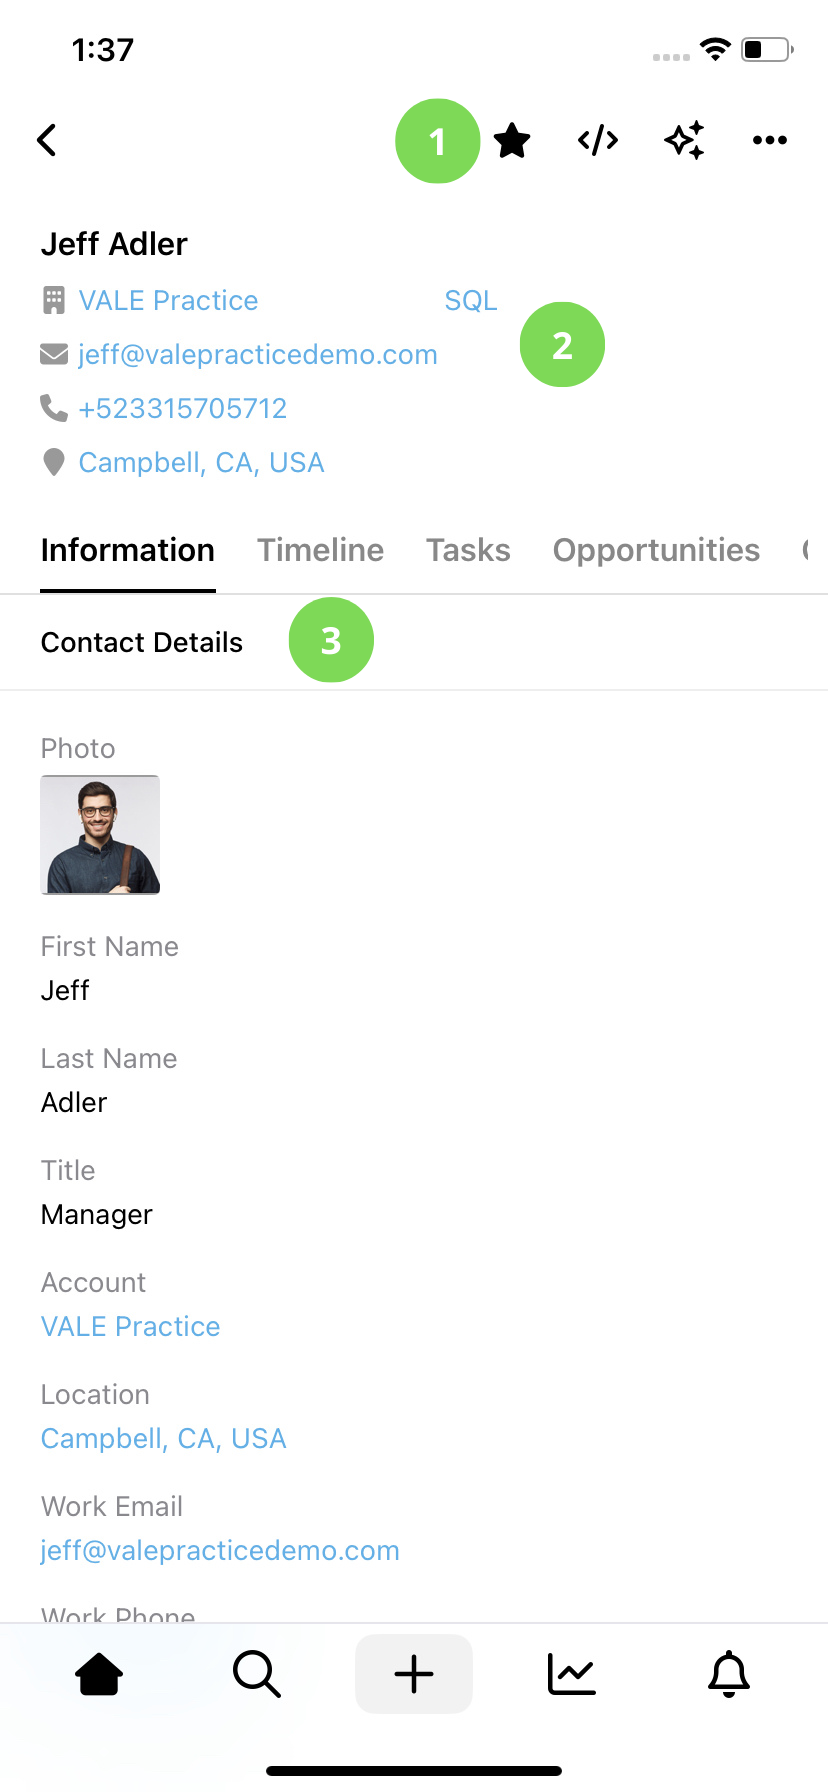828x1792 pixels.
Task: Open the code brackets icon
Action: pyautogui.click(x=598, y=140)
